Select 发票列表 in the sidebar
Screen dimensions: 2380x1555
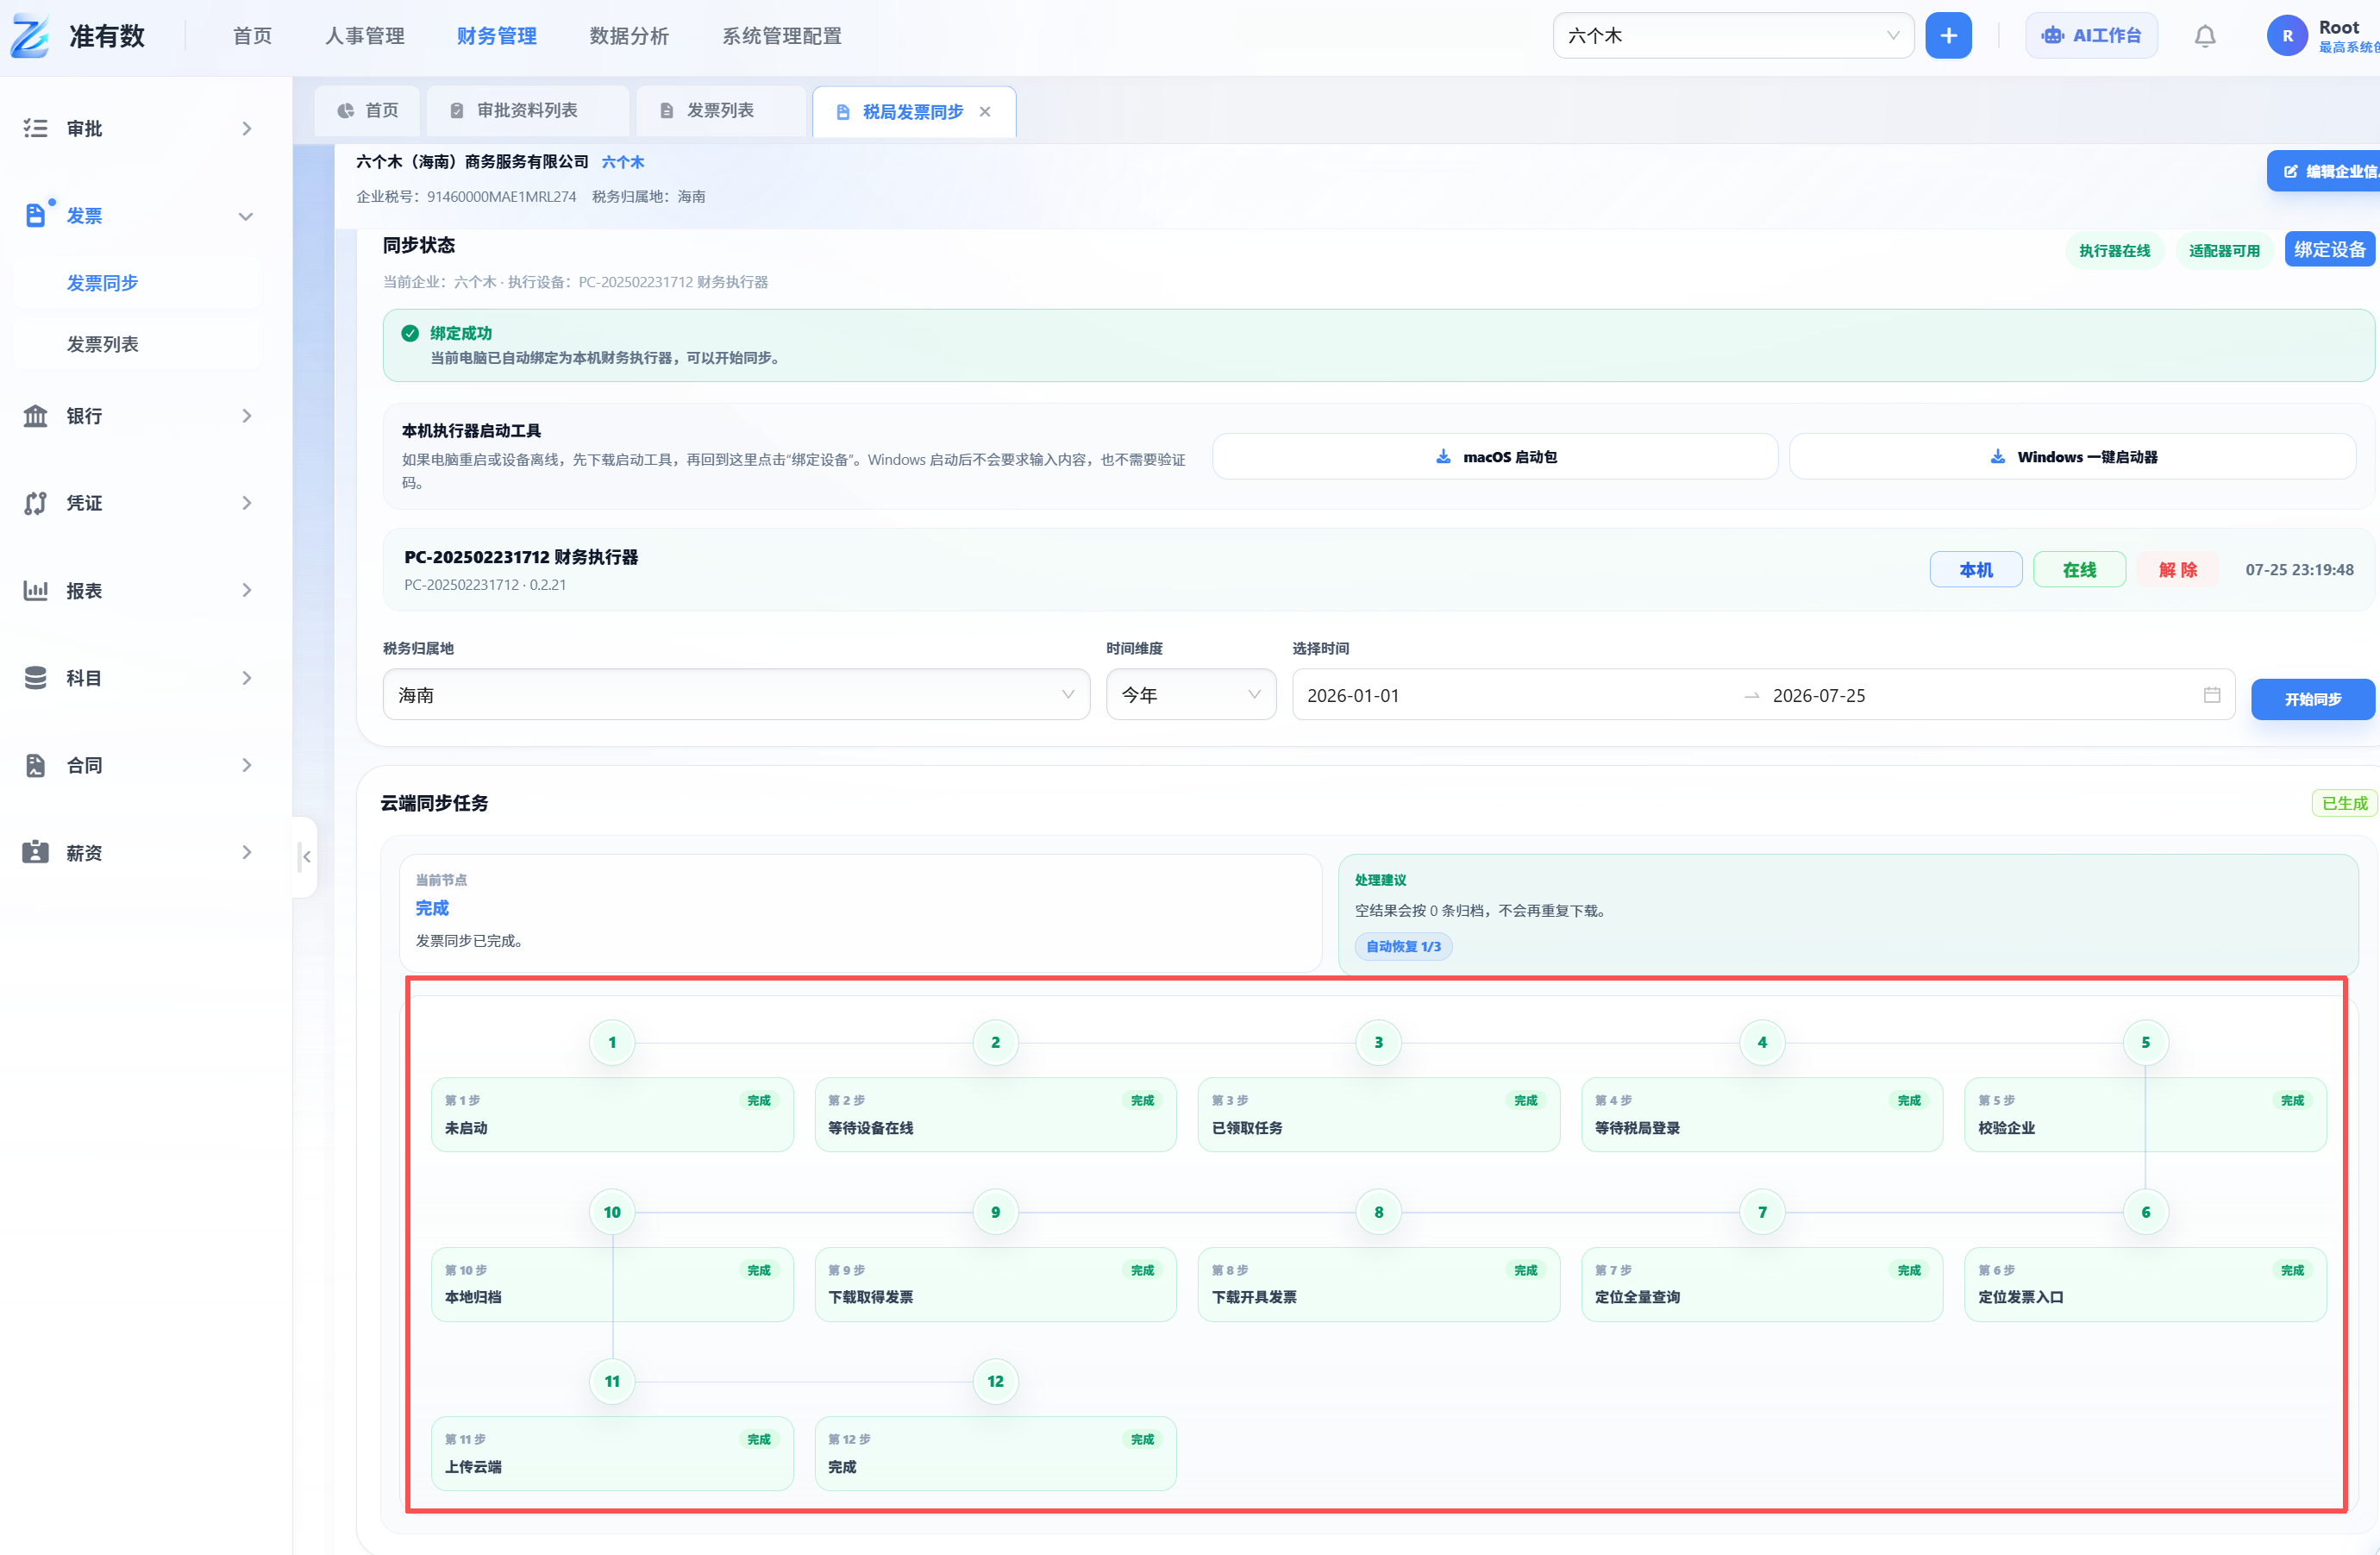pos(138,344)
